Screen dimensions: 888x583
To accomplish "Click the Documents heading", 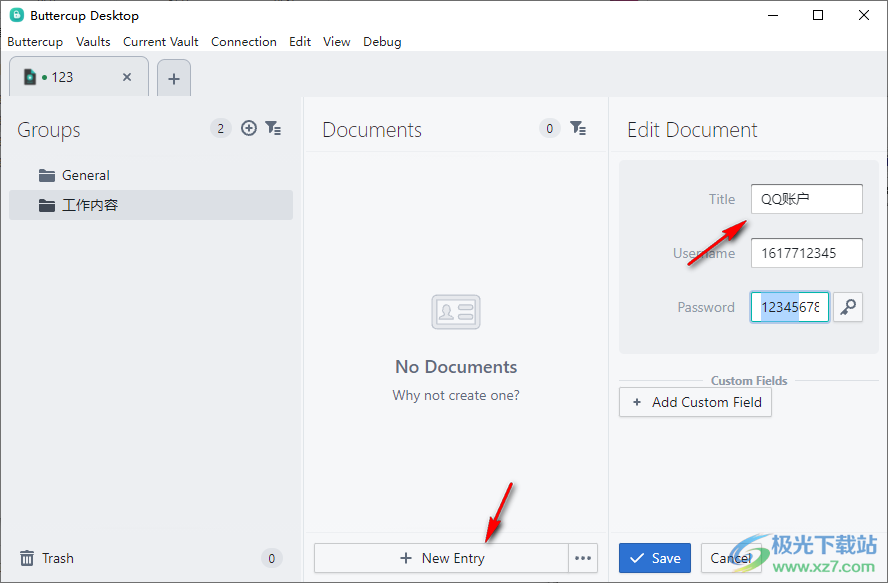I will click(372, 130).
